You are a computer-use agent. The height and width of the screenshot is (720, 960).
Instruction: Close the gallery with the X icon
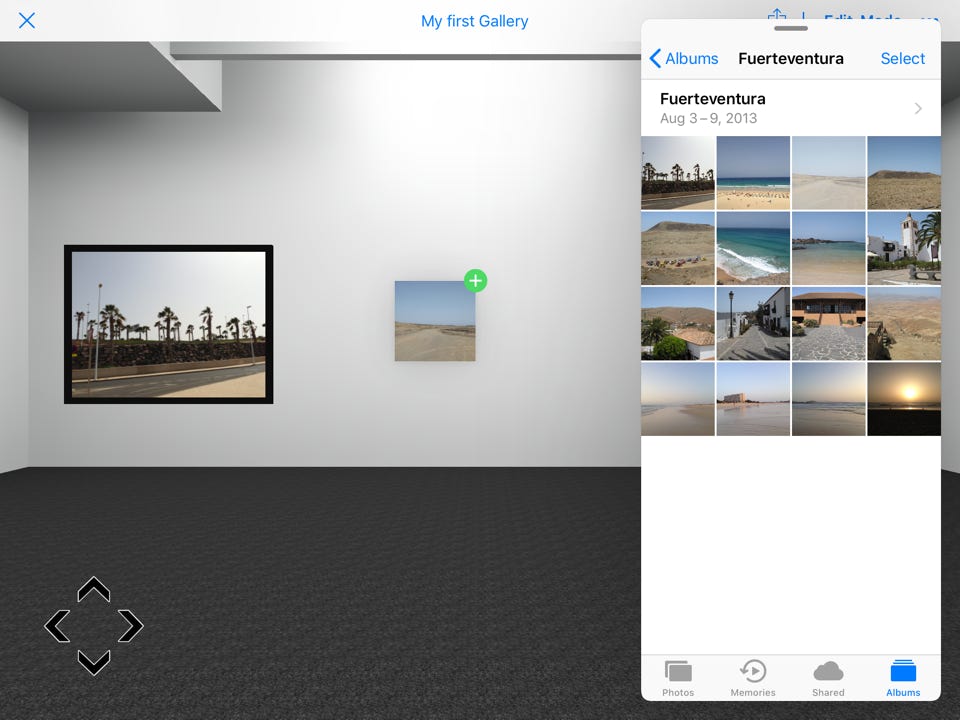tap(27, 21)
